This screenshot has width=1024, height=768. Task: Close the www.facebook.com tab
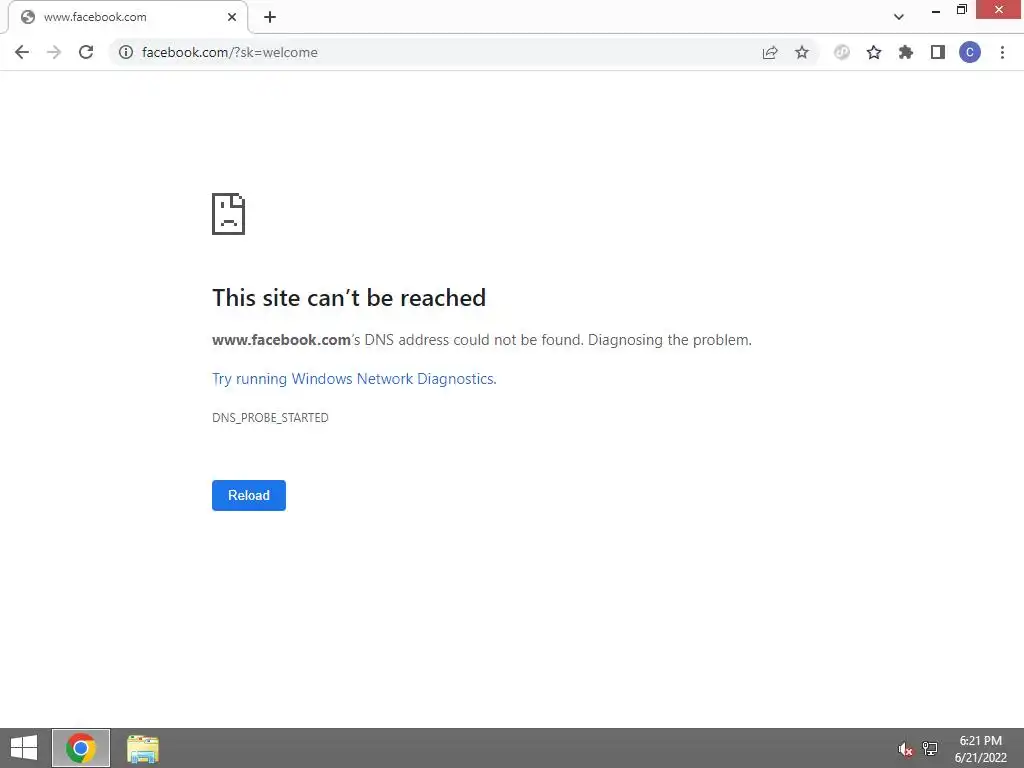[232, 17]
